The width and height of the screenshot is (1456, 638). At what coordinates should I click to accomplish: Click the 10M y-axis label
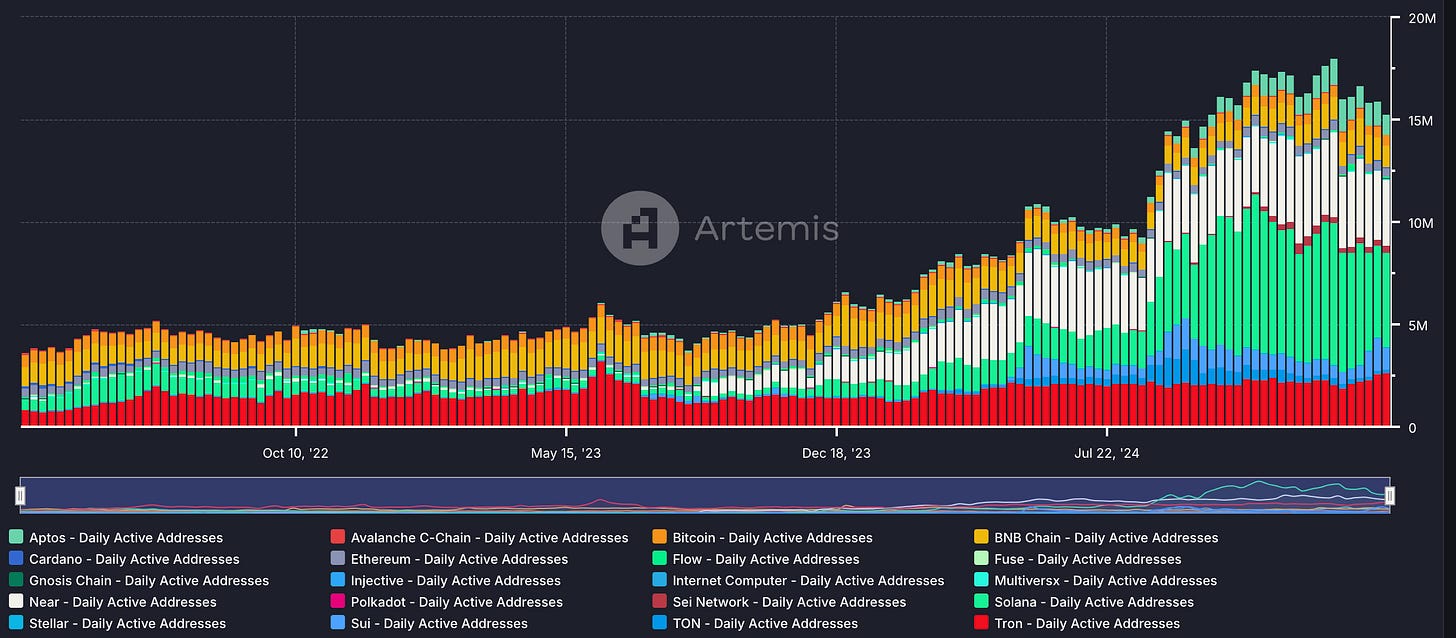tap(1421, 223)
